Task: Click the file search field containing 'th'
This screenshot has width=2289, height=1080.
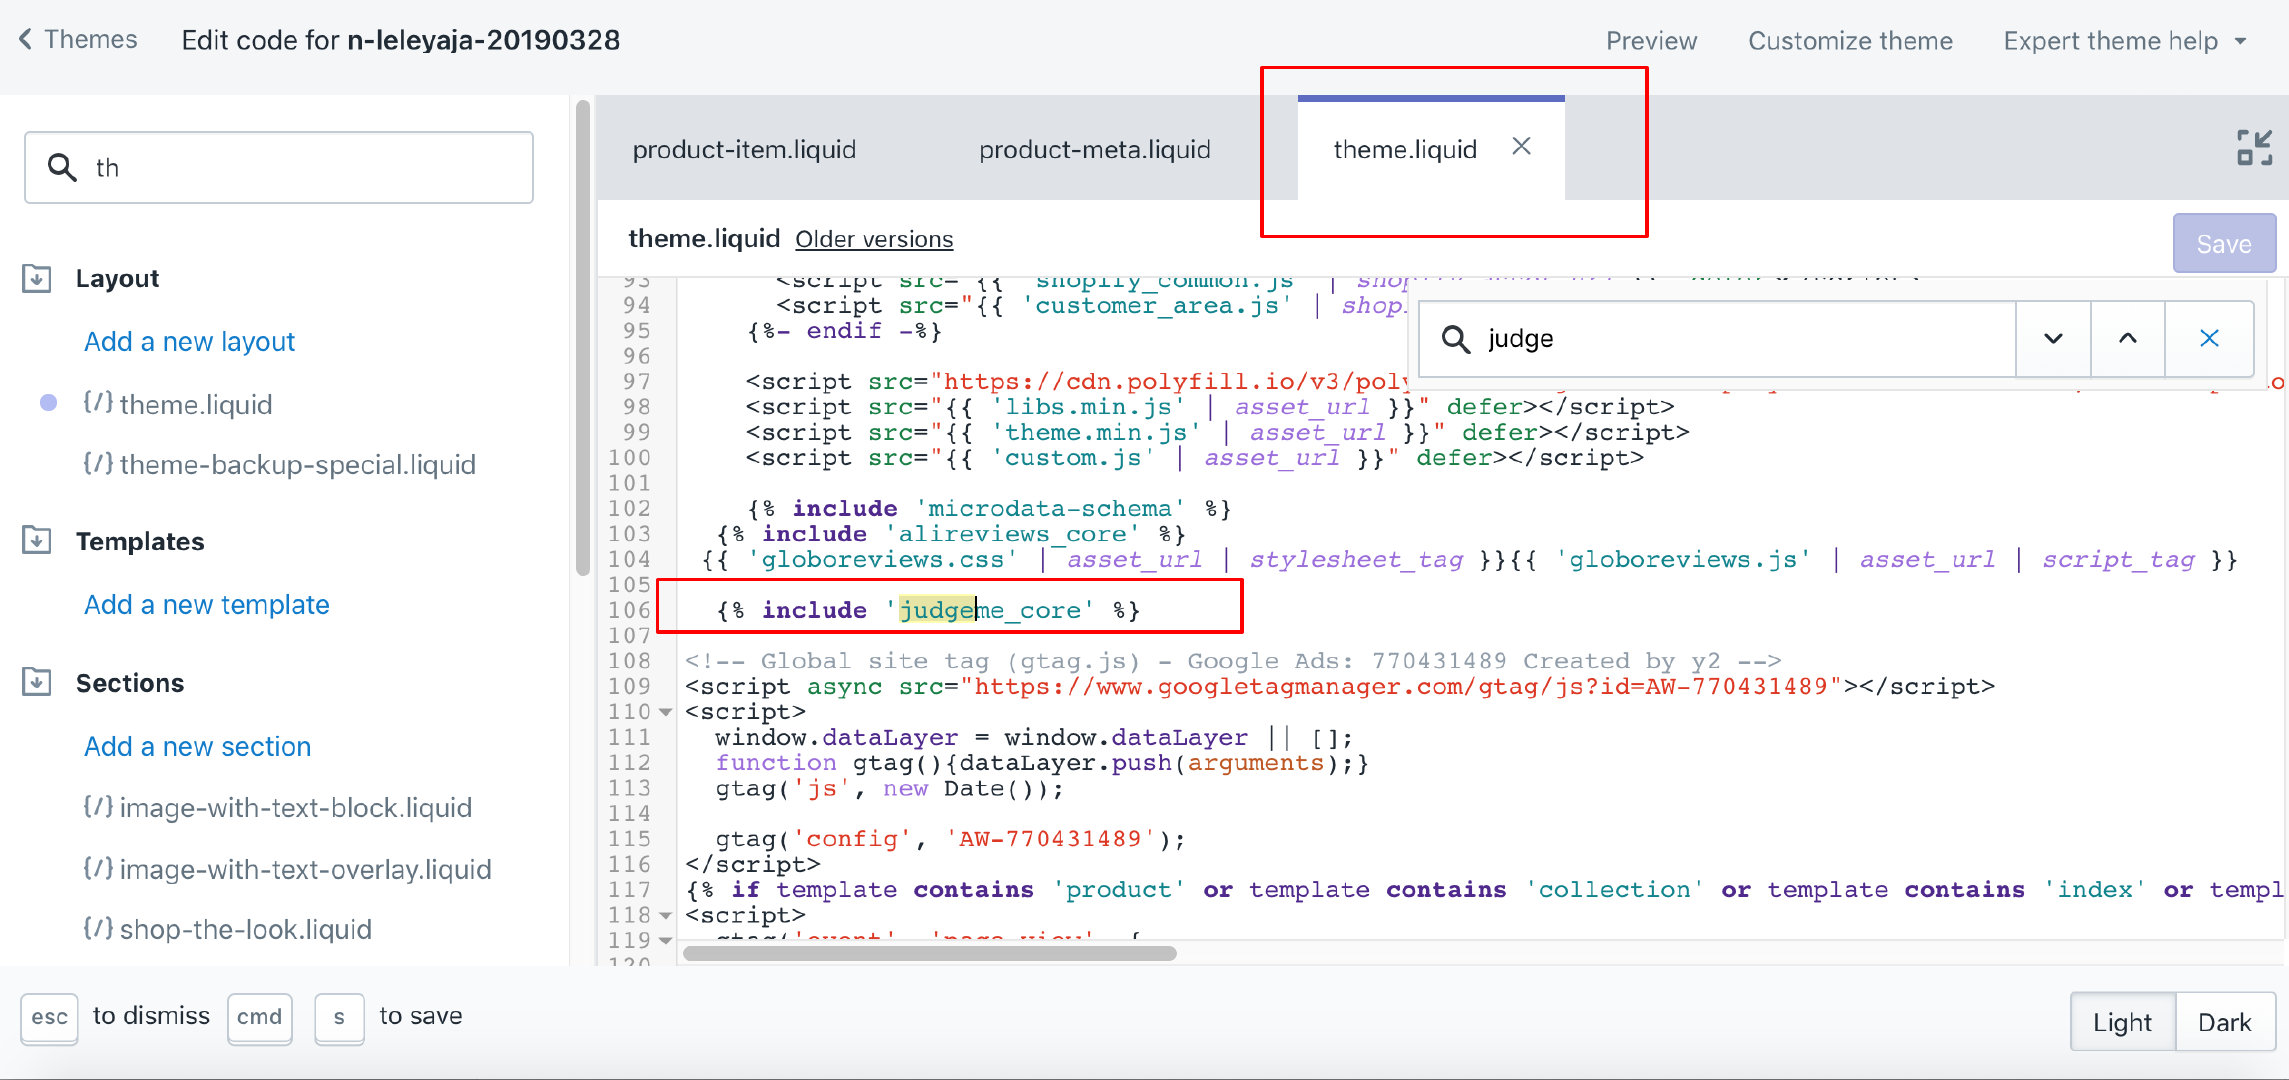Action: tap(279, 167)
